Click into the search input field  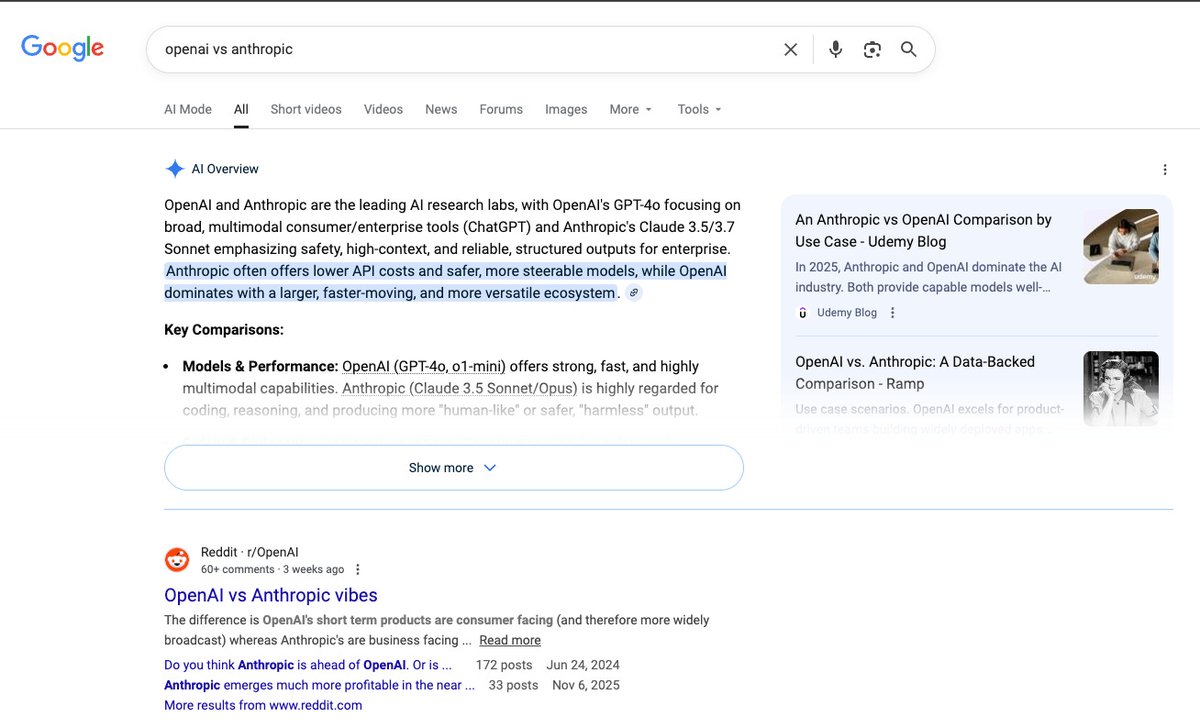pyautogui.click(x=465, y=49)
